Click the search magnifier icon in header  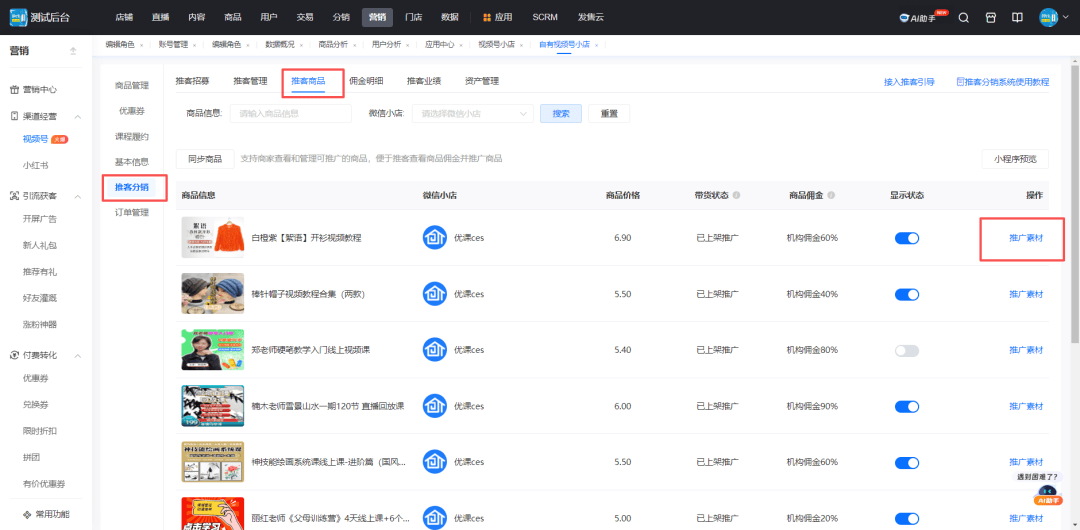coord(964,17)
